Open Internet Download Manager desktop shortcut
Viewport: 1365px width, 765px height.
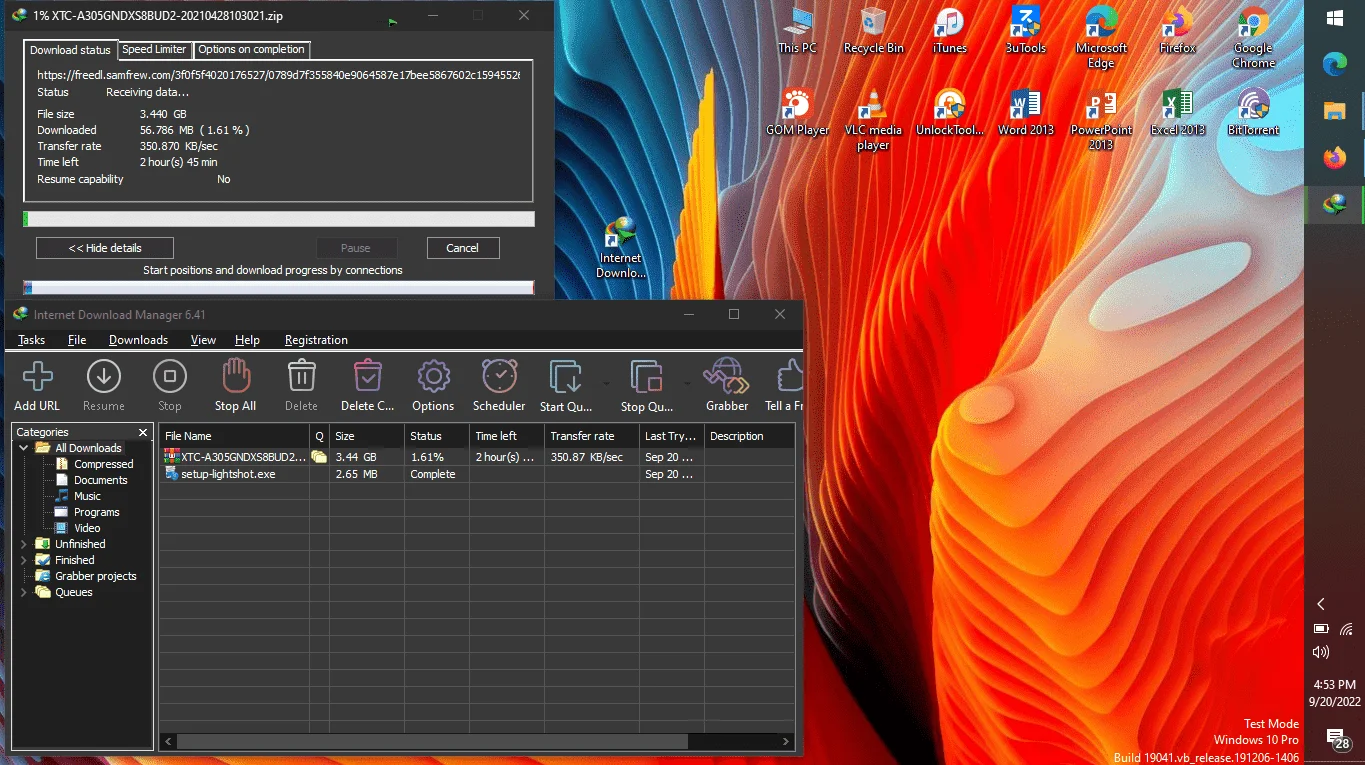coord(621,248)
